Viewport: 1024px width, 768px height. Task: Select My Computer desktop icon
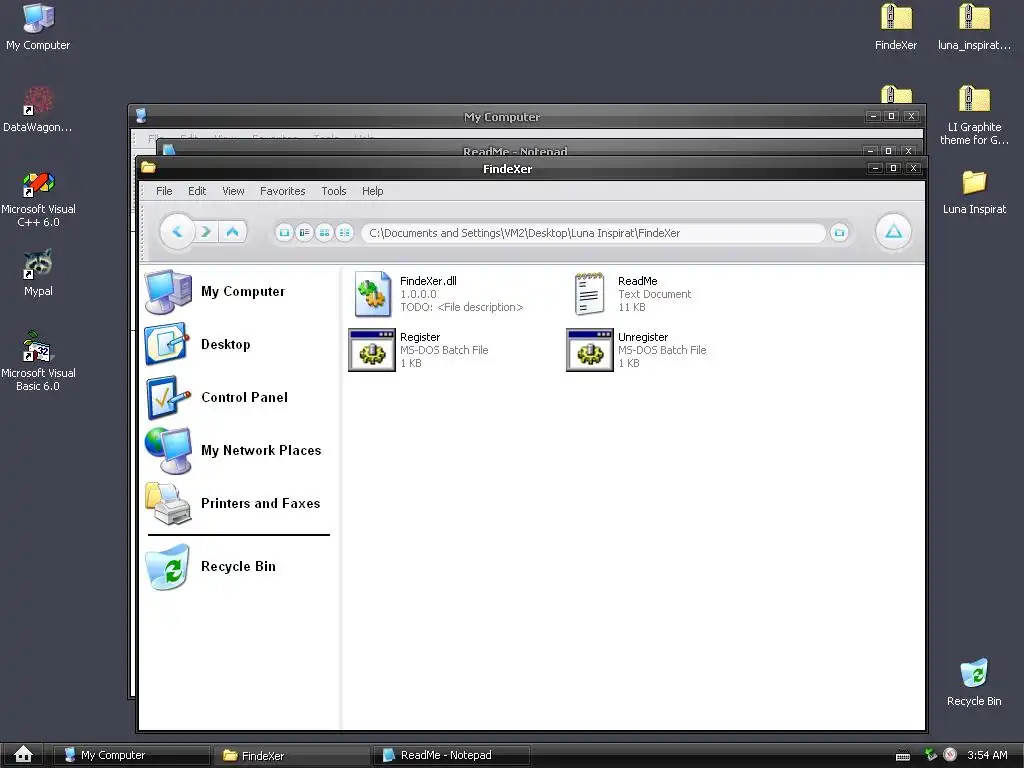tap(38, 27)
